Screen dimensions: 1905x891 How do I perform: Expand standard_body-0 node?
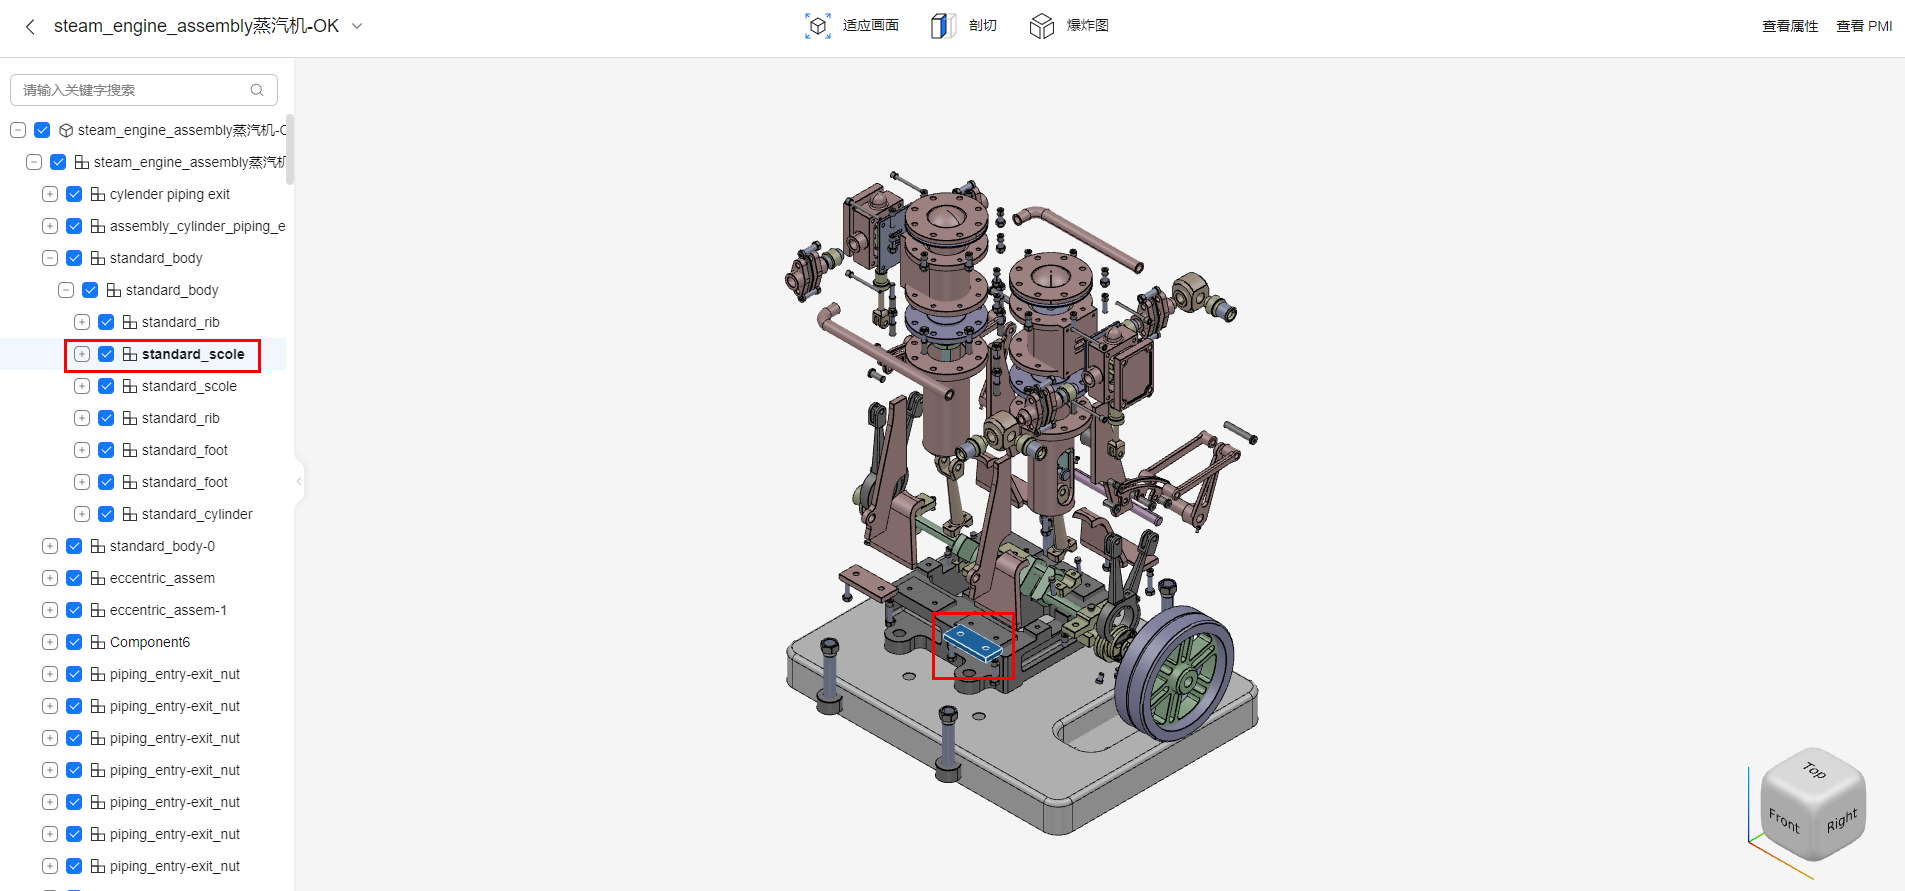point(50,546)
